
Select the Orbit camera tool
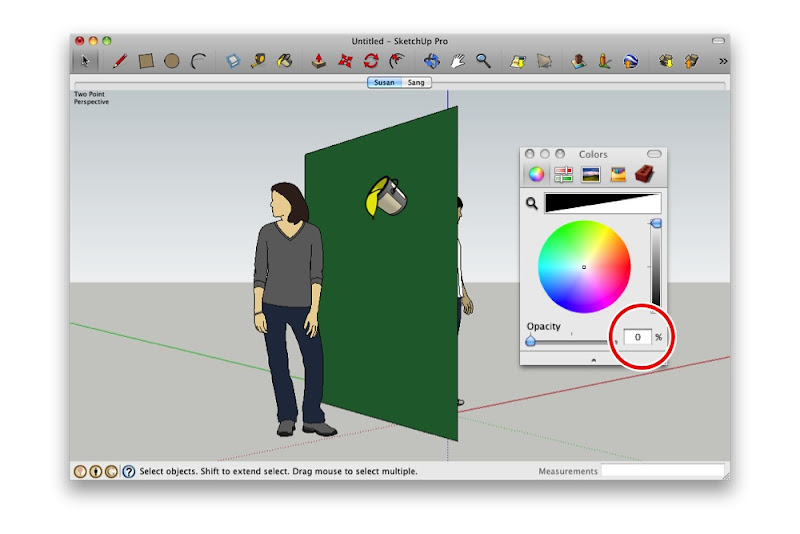432,61
